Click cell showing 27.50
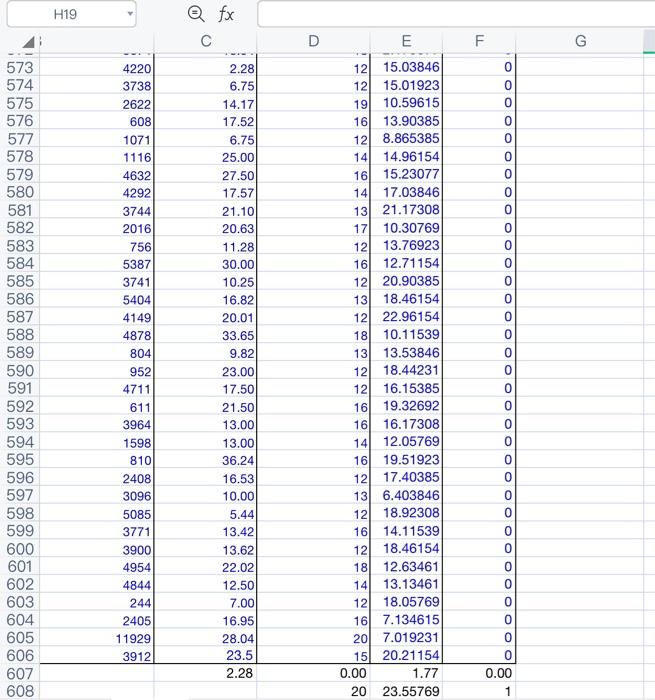 (x=205, y=175)
